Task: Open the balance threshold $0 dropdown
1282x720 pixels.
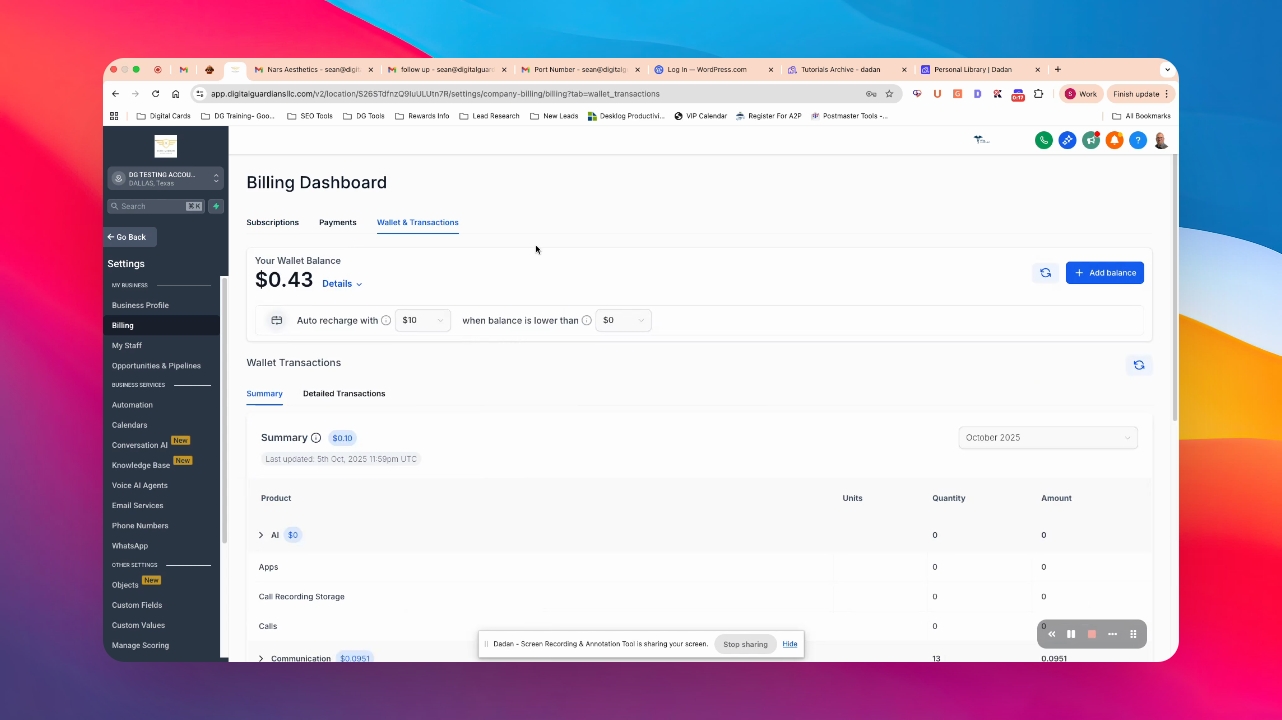Action: 623,320
